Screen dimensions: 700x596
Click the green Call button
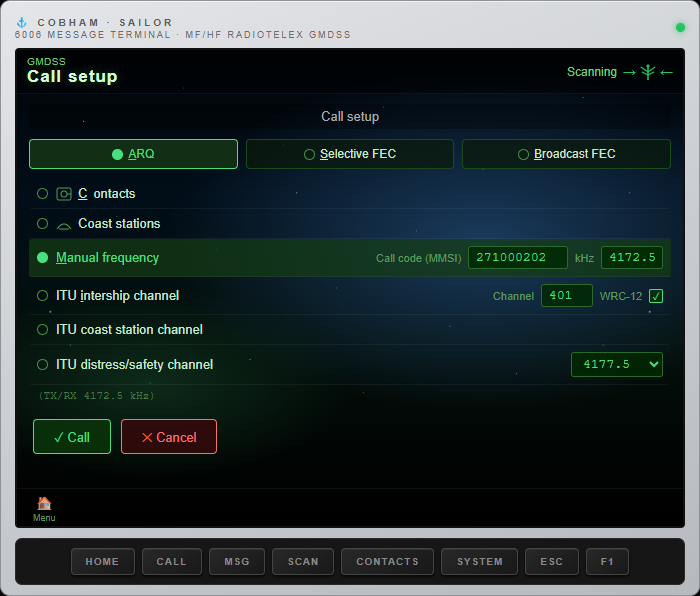(x=72, y=437)
